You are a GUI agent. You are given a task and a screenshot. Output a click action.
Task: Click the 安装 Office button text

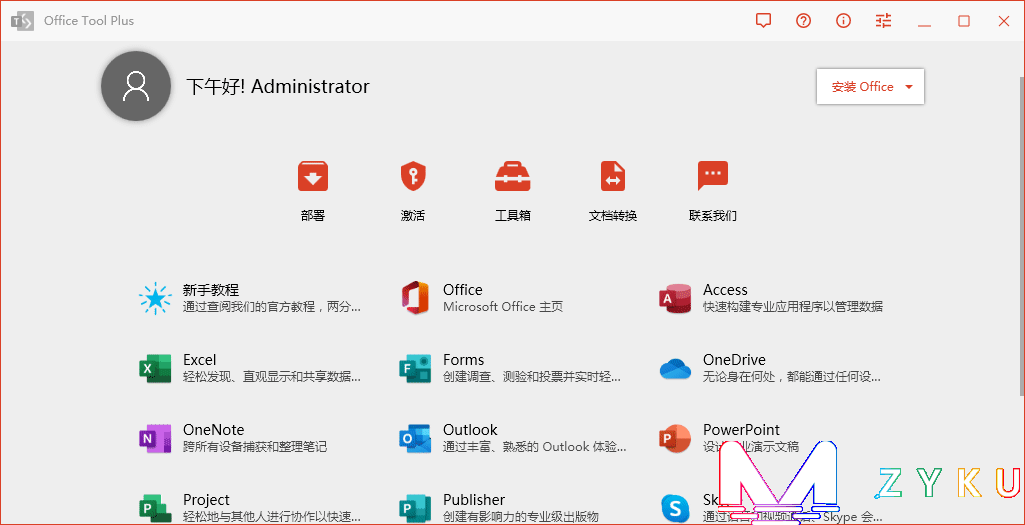tap(862, 87)
